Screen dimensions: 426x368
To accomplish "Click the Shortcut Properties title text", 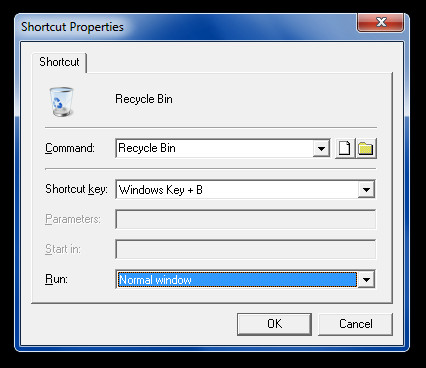I will point(72,27).
